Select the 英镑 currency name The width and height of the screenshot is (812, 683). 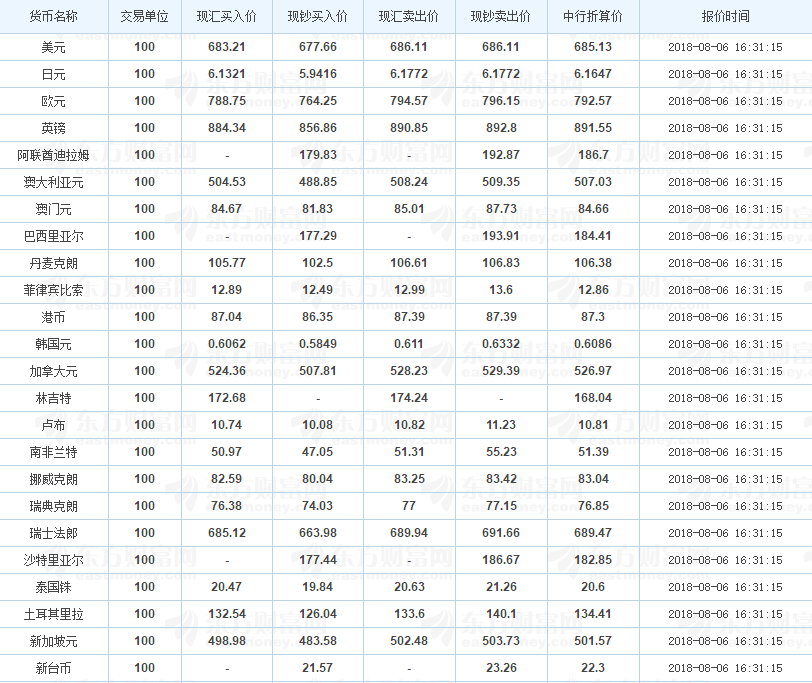[54, 128]
